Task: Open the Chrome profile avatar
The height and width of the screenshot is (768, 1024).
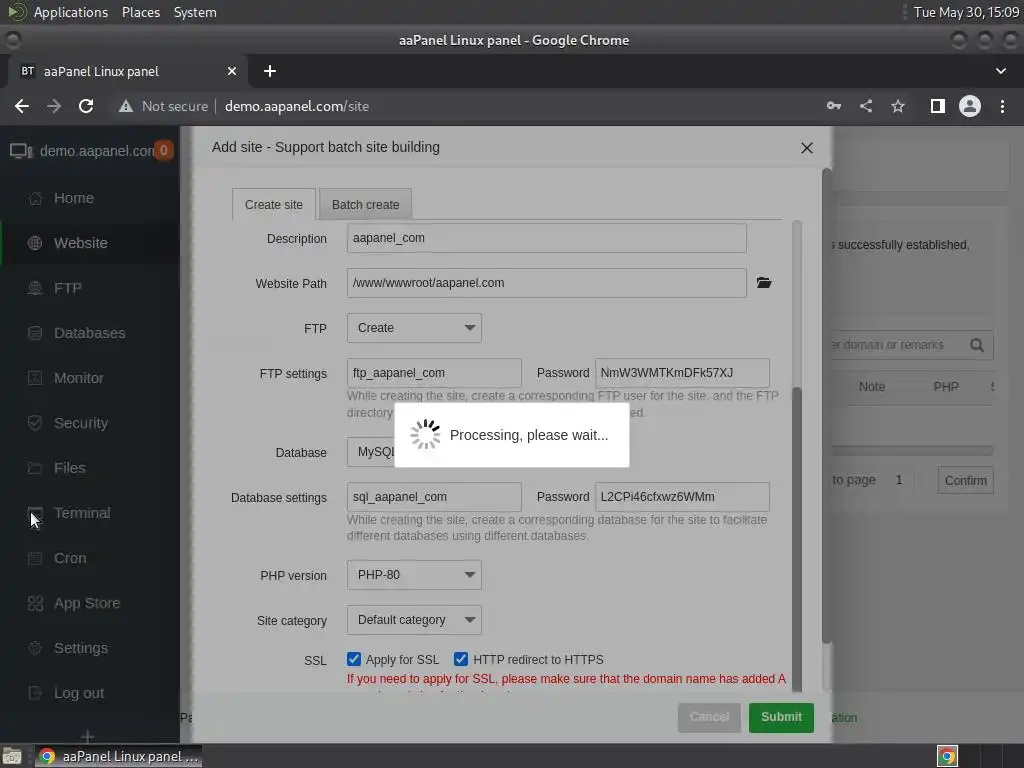Action: pyautogui.click(x=970, y=106)
